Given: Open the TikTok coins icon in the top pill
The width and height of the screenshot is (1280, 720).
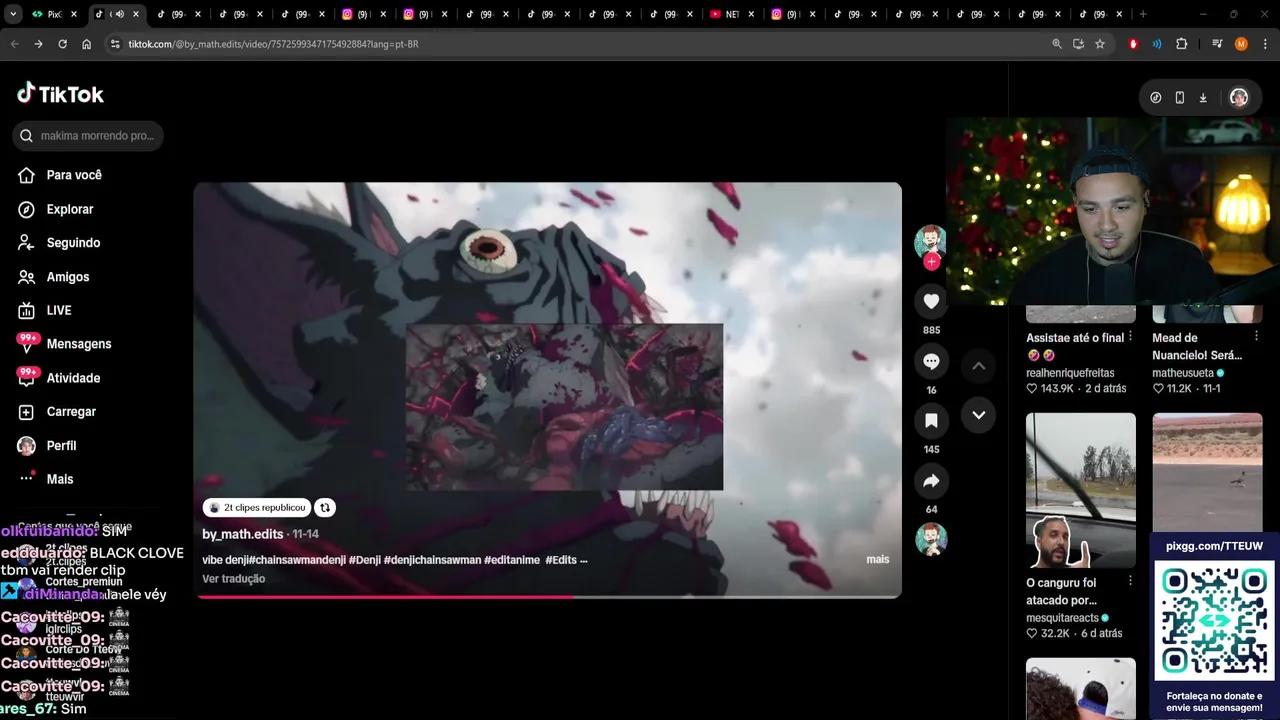Looking at the screenshot, I should point(1156,97).
